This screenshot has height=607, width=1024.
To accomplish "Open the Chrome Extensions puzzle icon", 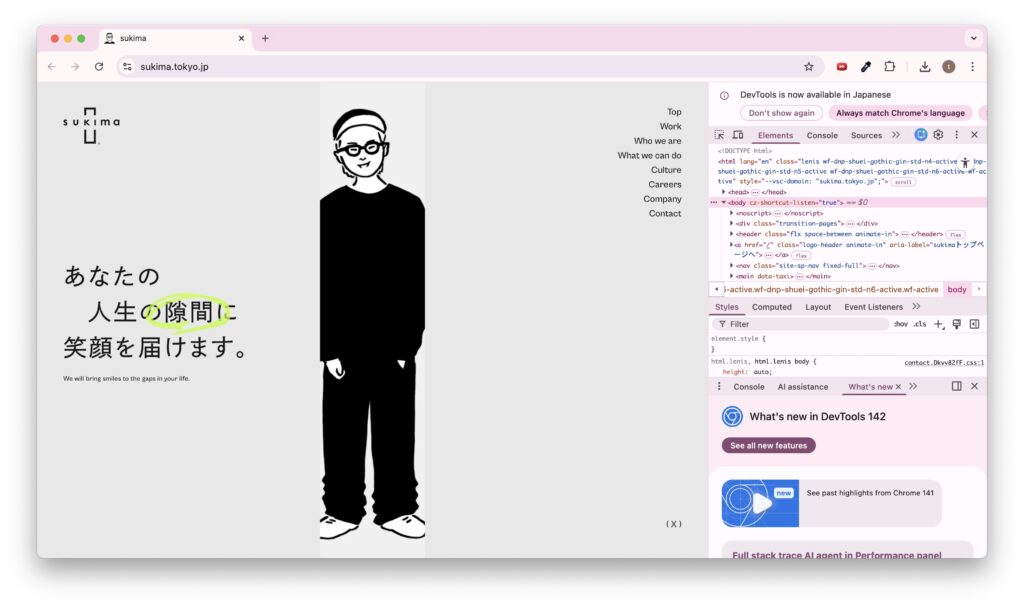I will coord(889,67).
